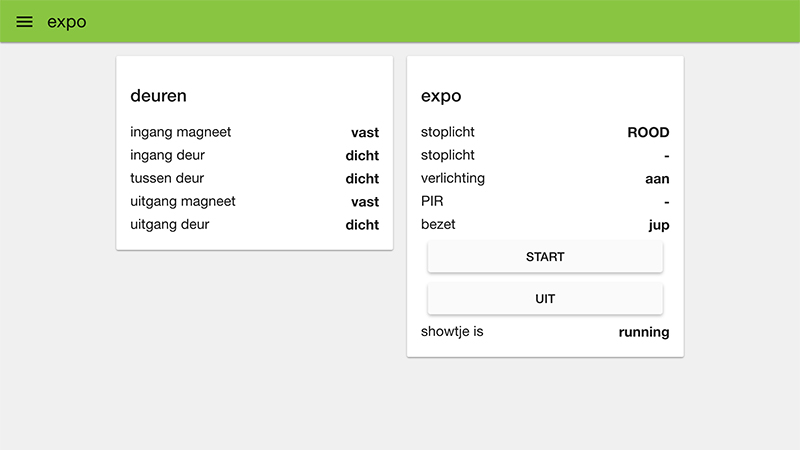Click ingang magneet value vast
Screen dimensions: 800x450
coord(365,132)
